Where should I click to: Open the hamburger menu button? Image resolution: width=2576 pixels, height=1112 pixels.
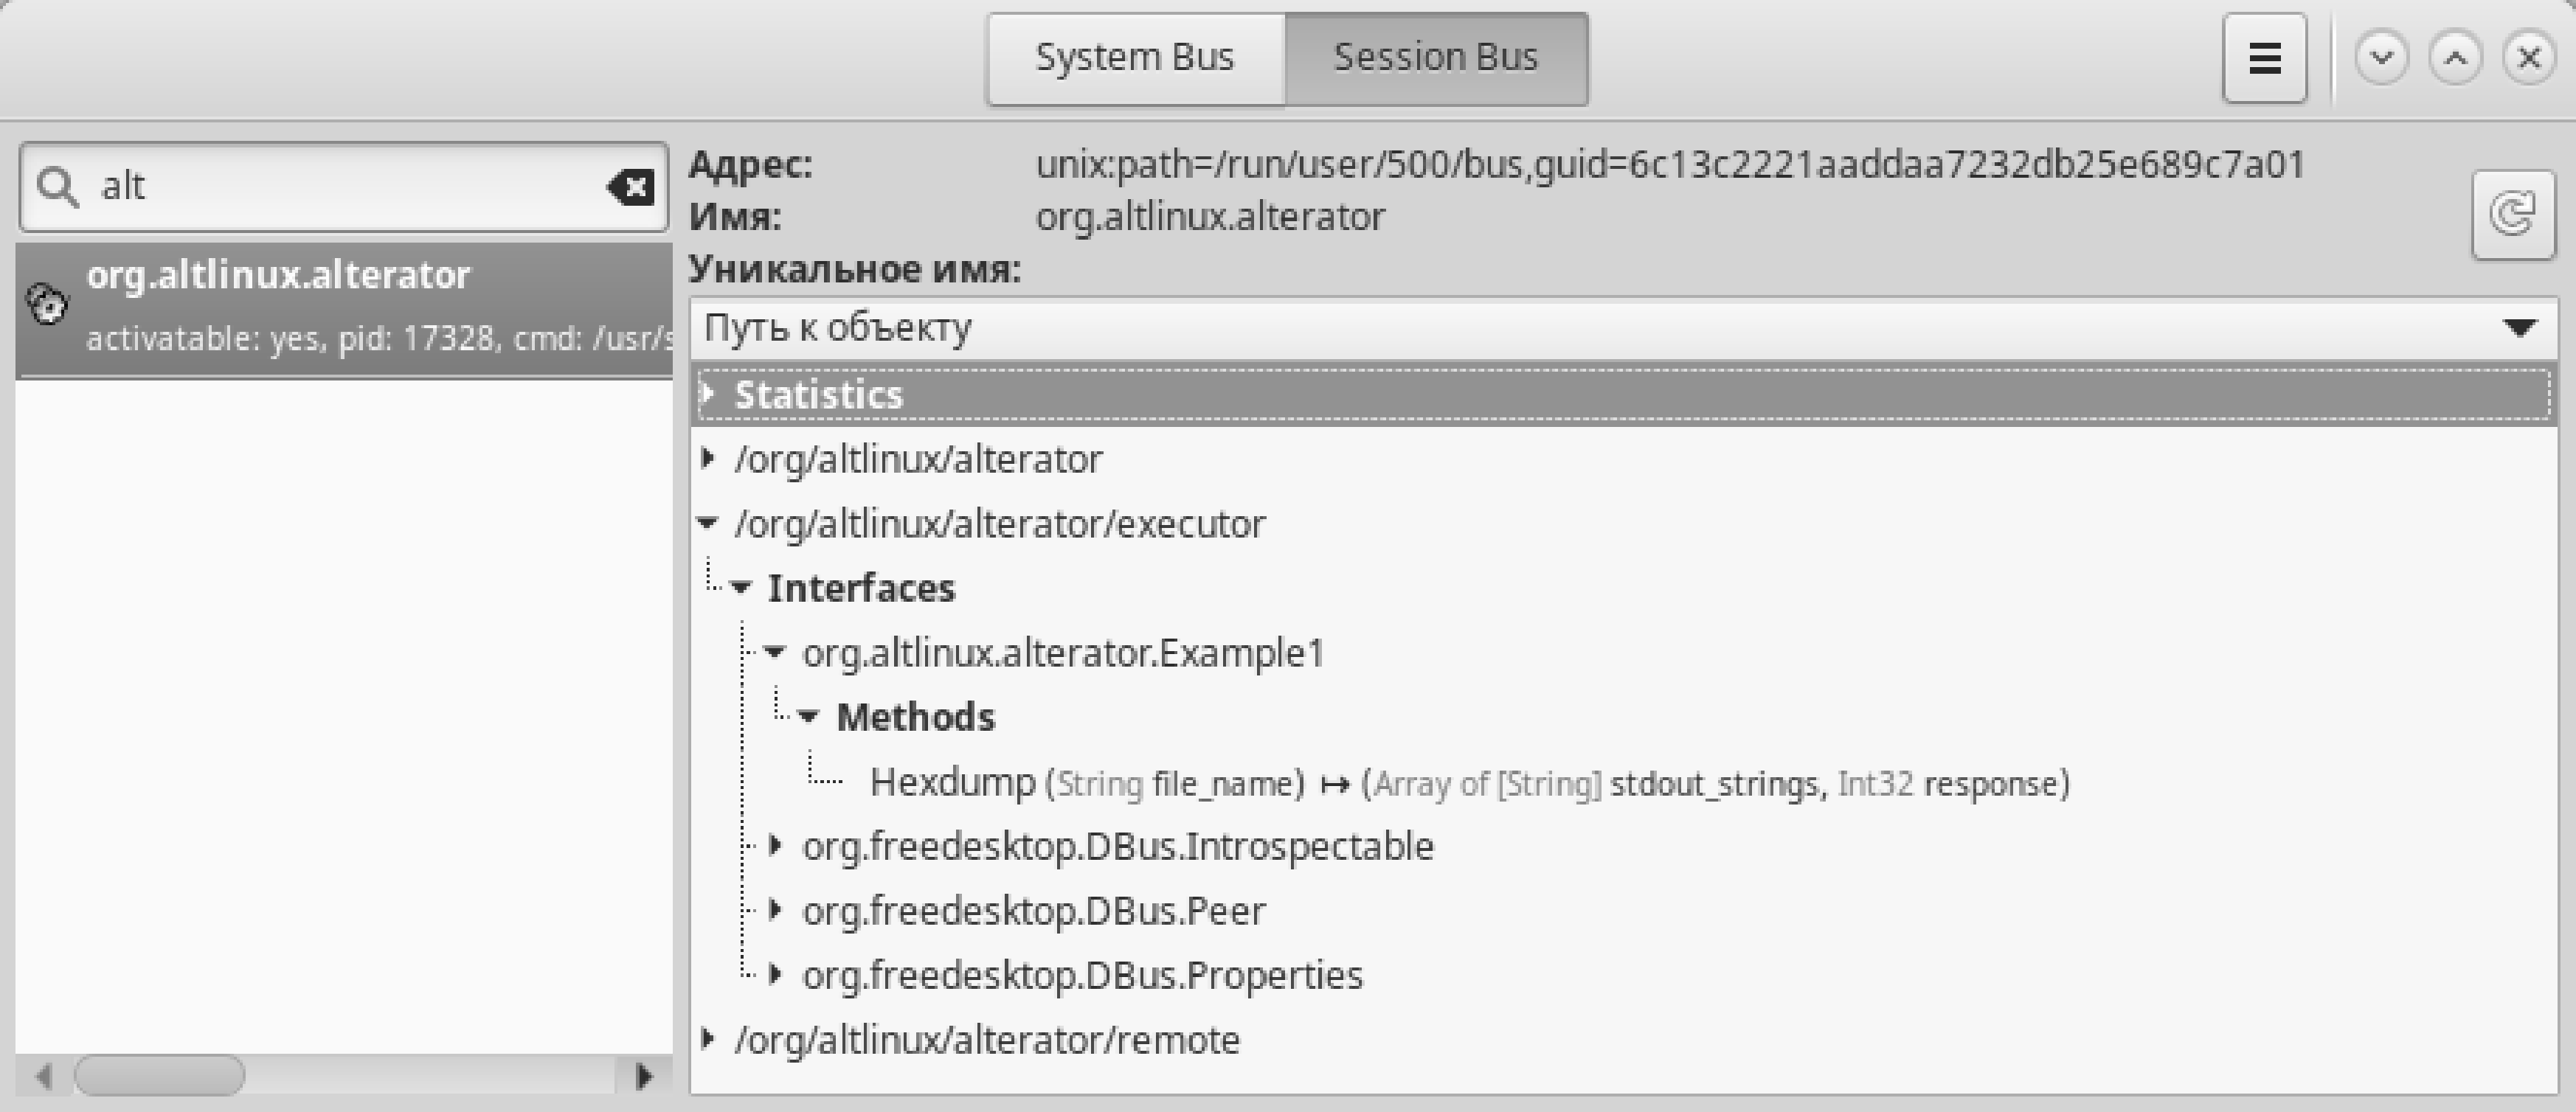click(2264, 58)
